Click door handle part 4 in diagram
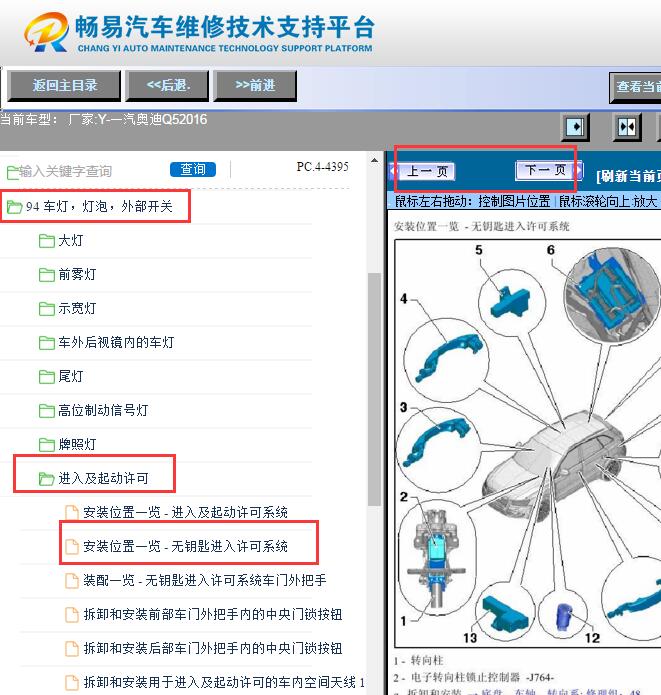The width and height of the screenshot is (661, 695). point(448,358)
